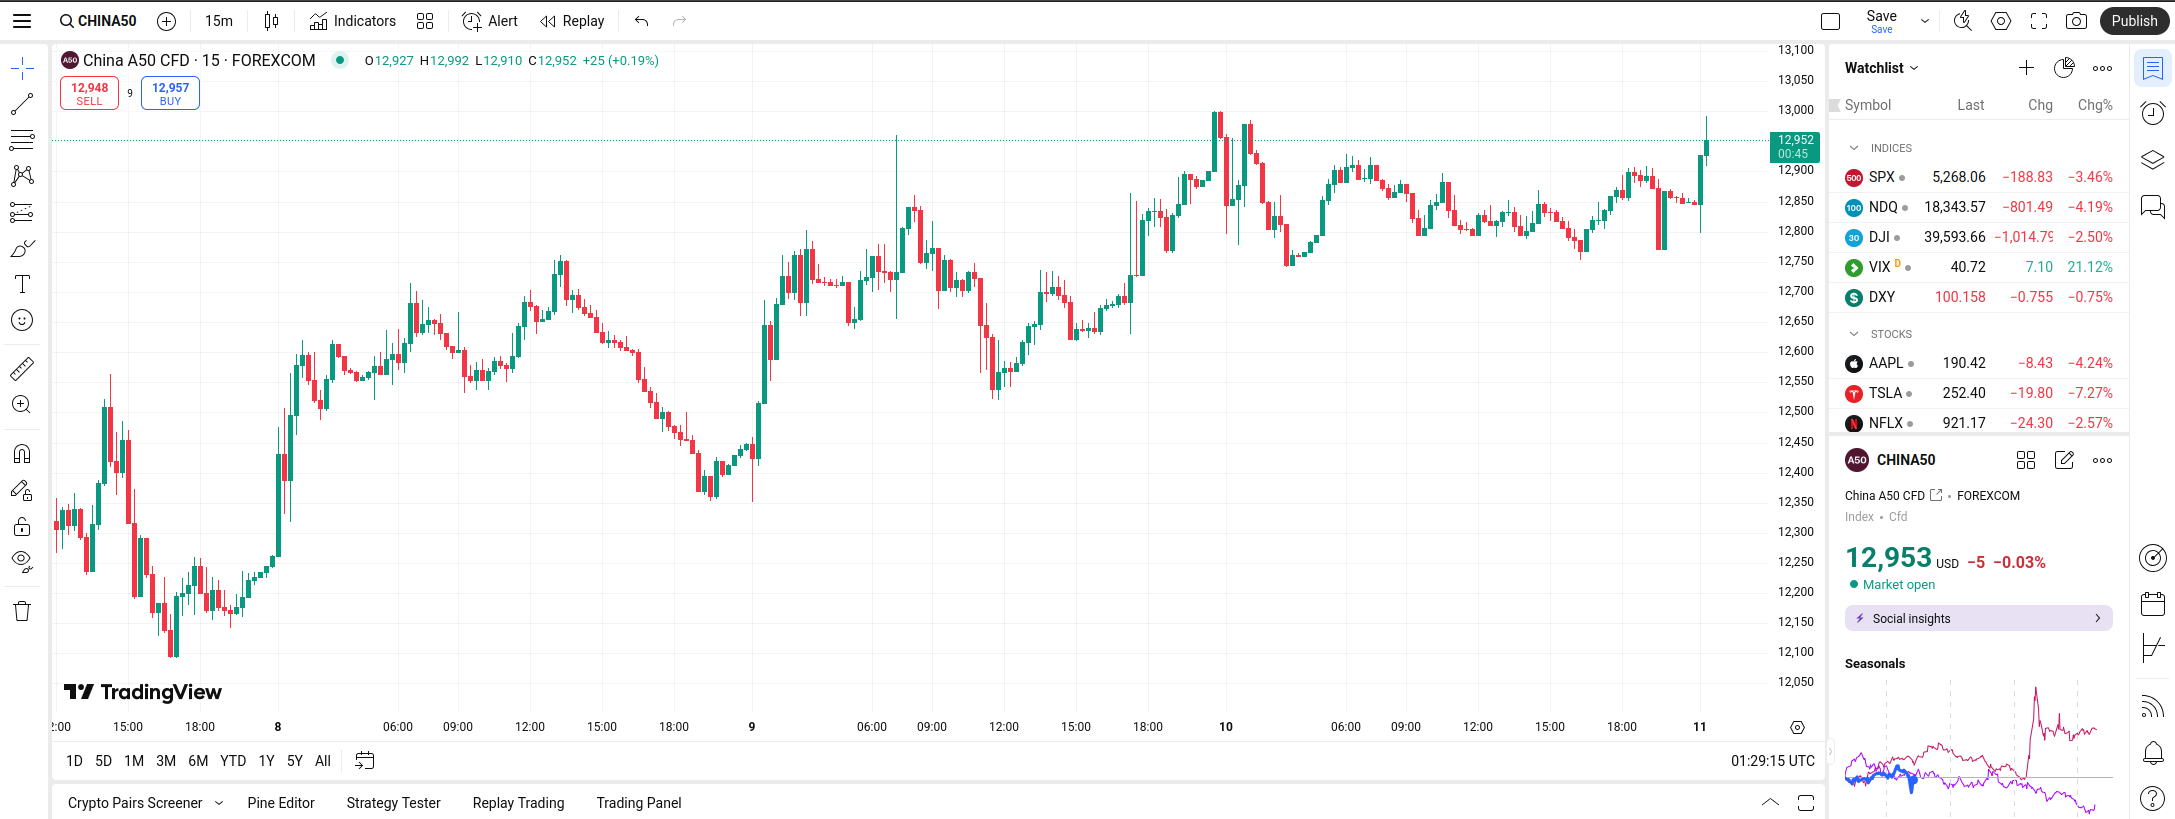Expand the Save layout dropdown arrow

coord(1925,21)
